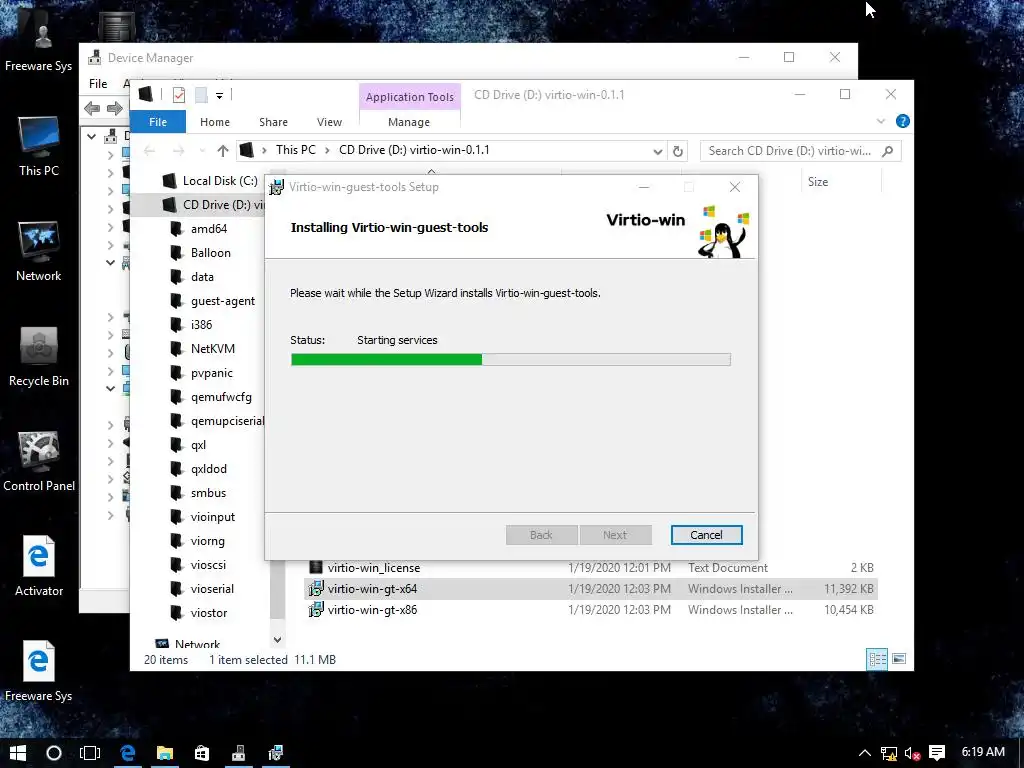1024x768 pixels.
Task: Open the Share ribbon tab
Action: coord(273,122)
